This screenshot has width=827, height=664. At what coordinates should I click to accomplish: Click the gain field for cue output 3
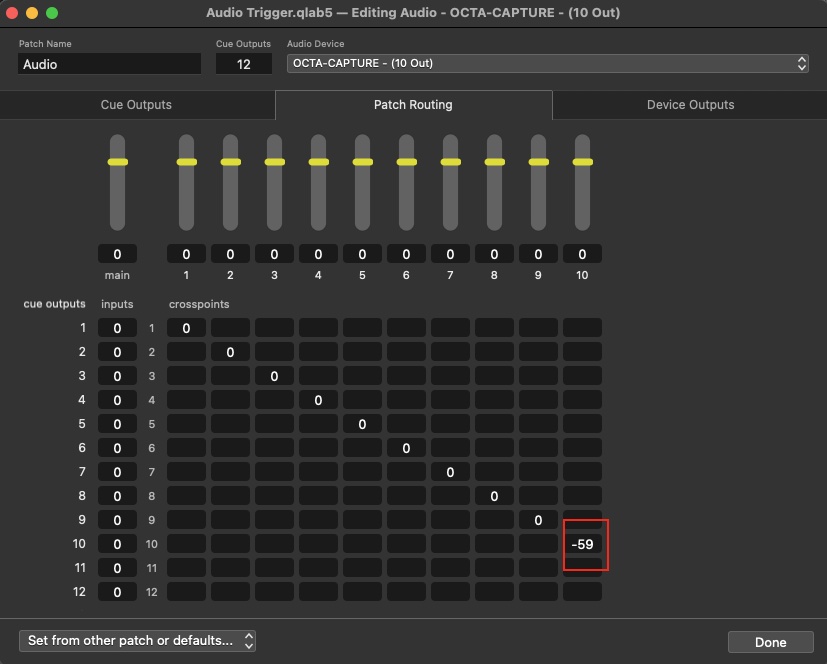(x=117, y=376)
